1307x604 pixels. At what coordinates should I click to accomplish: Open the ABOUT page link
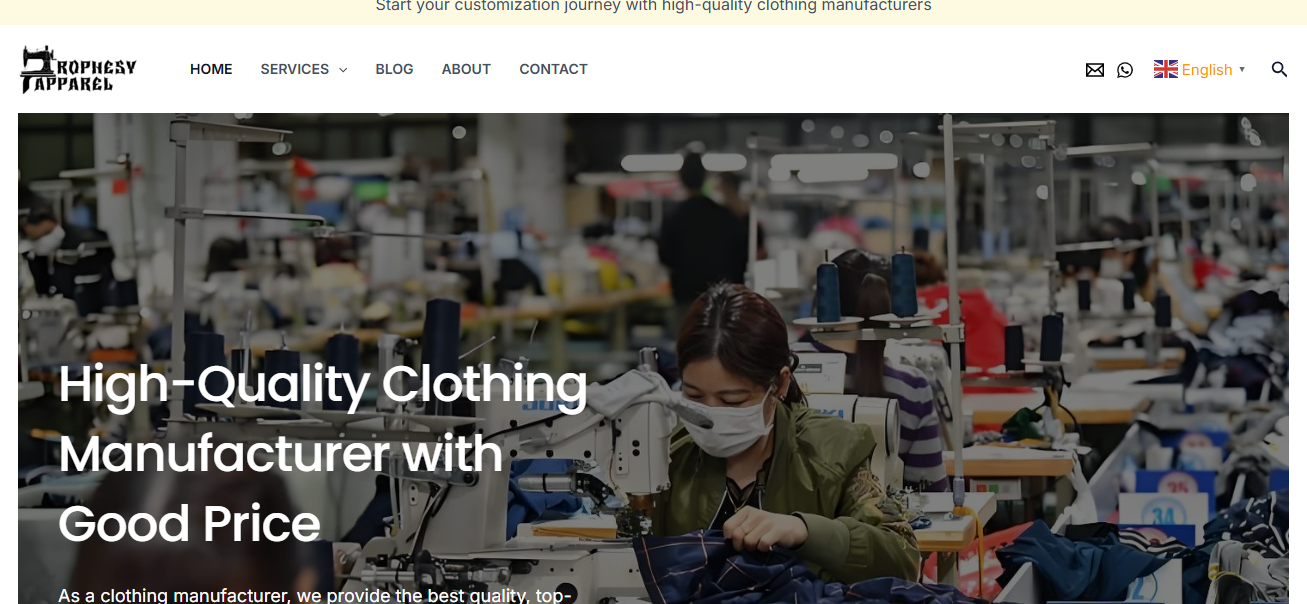click(466, 69)
